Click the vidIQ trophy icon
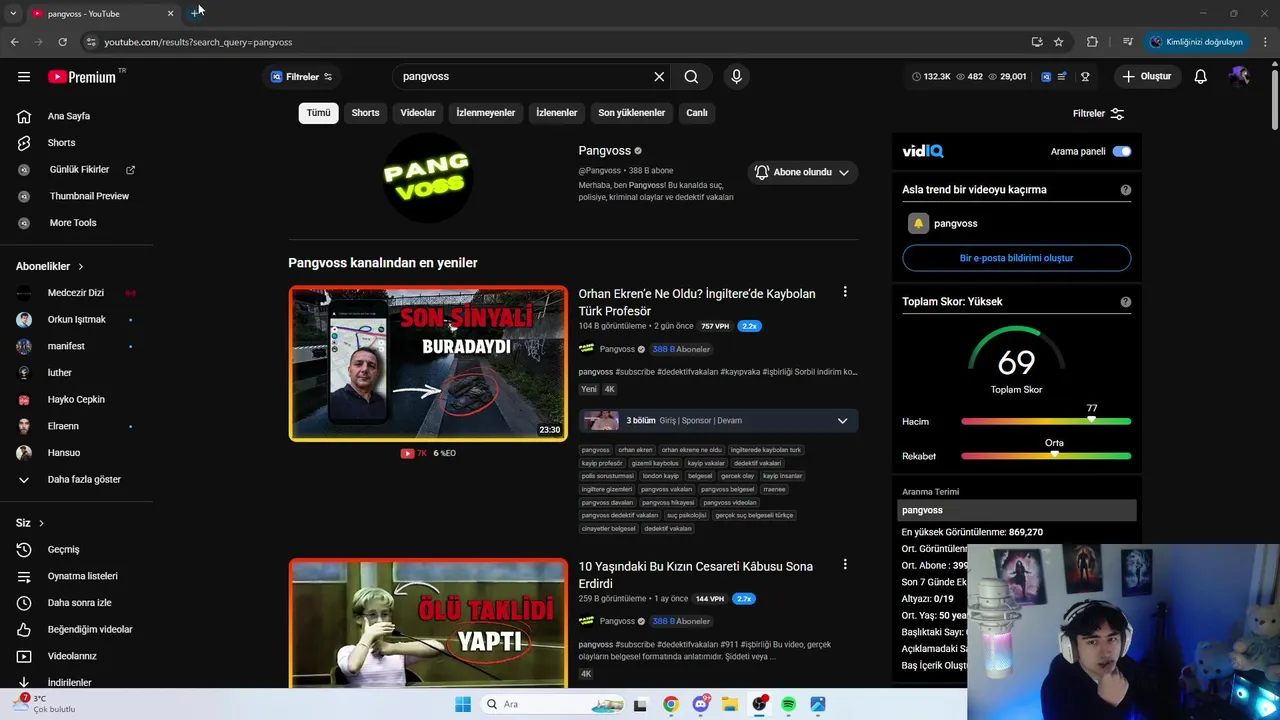 coord(1085,77)
